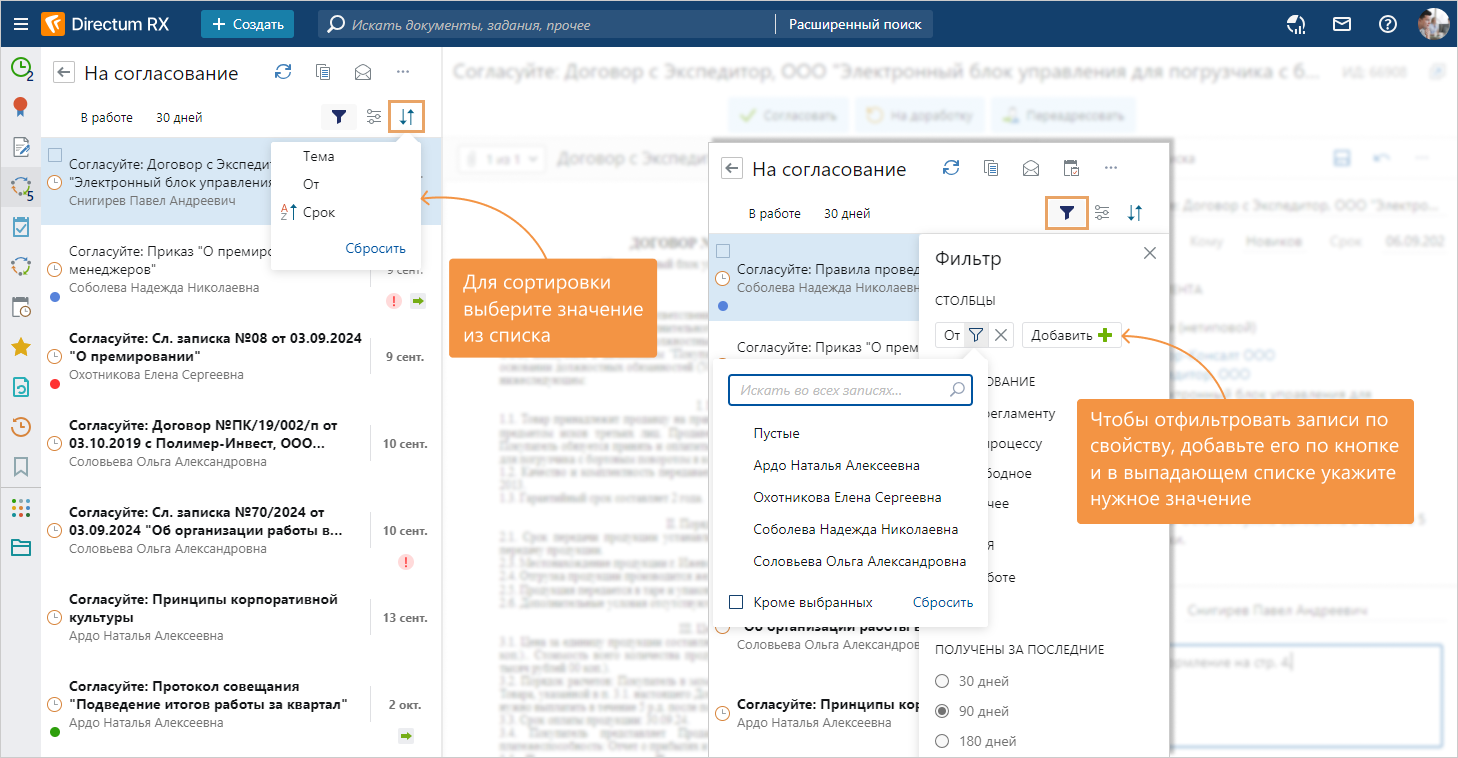Viewport: 1458px width, 758px height.
Task: Sort by 'Срок' in the sort menu
Action: click(319, 212)
